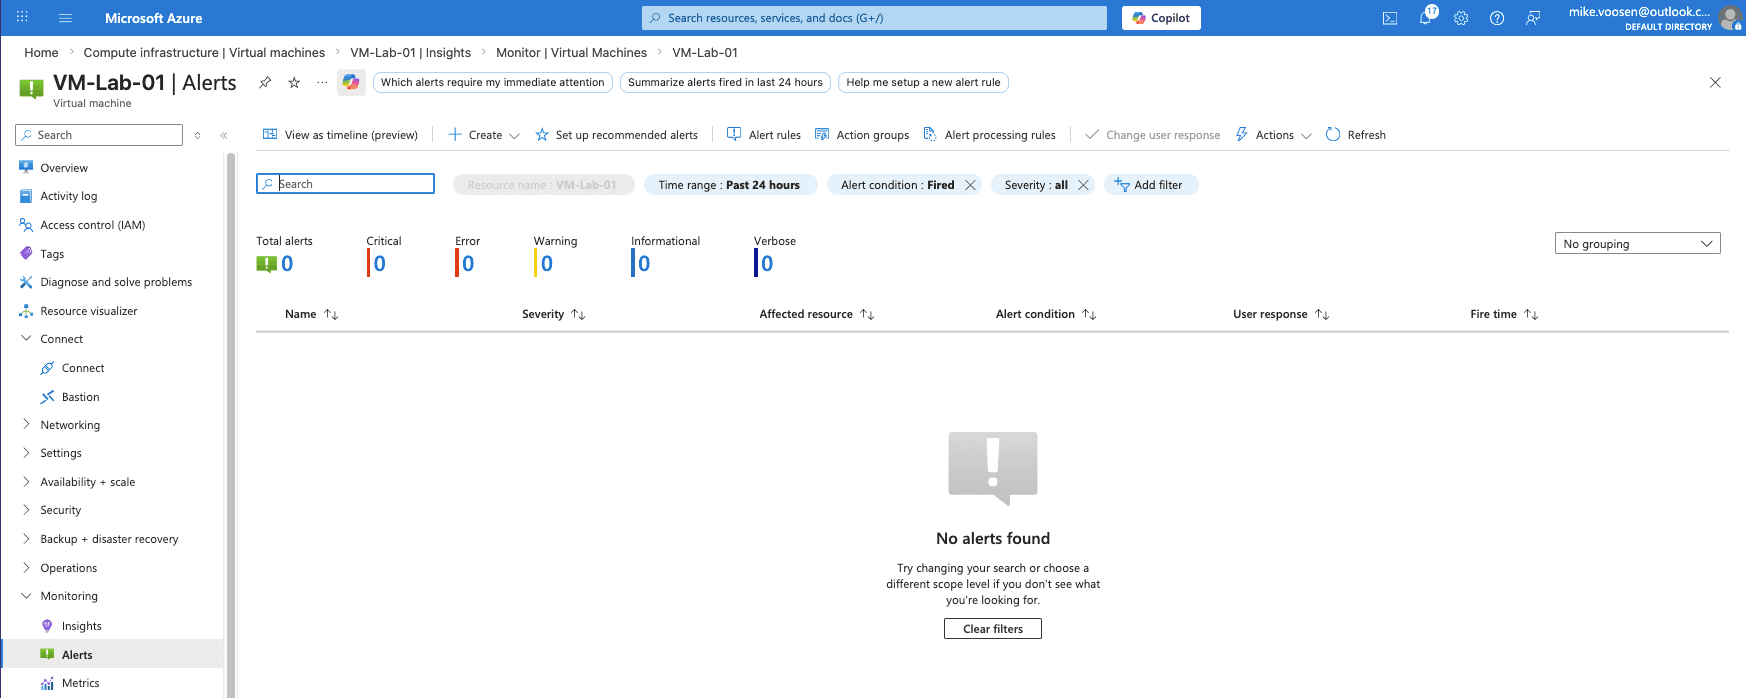Open Action groups
Viewport: 1746px width, 698px height.
point(862,135)
